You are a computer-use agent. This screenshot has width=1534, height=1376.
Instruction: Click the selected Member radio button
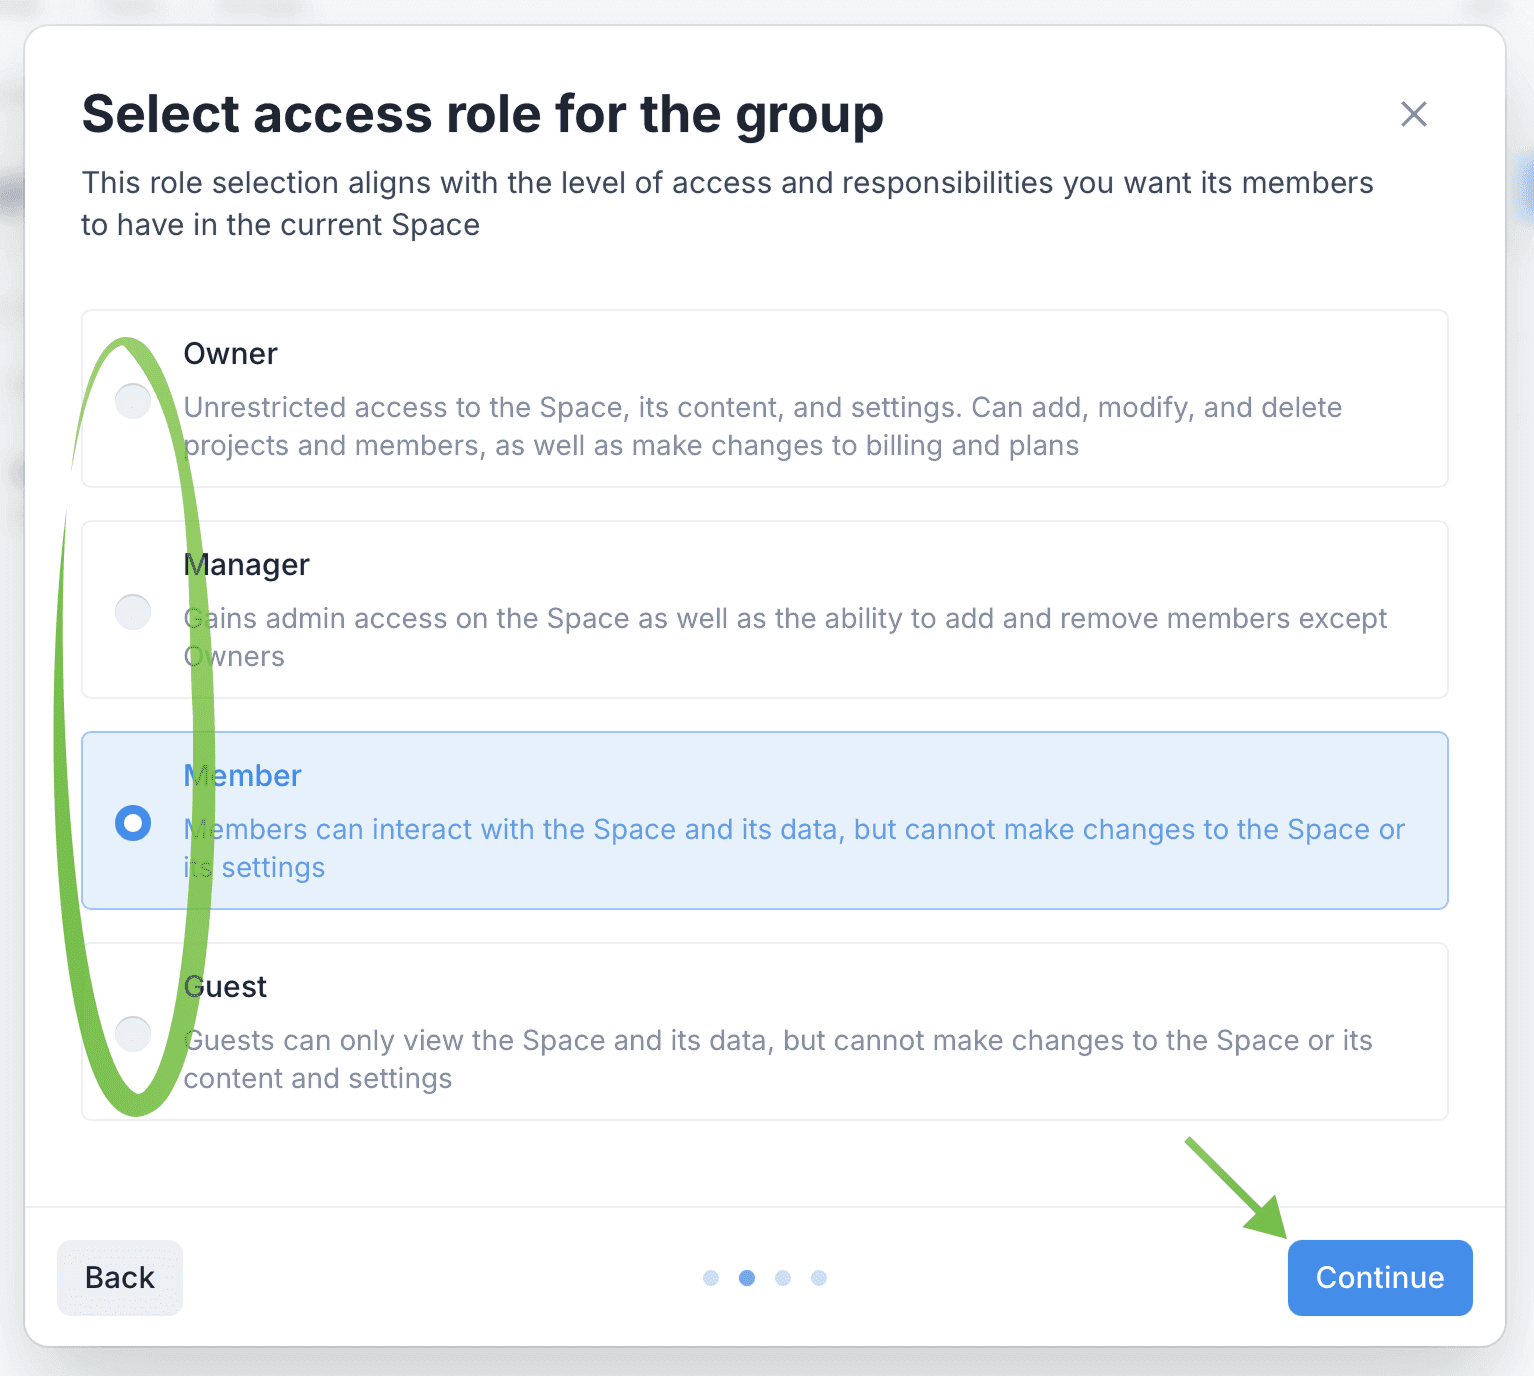pyautogui.click(x=133, y=823)
